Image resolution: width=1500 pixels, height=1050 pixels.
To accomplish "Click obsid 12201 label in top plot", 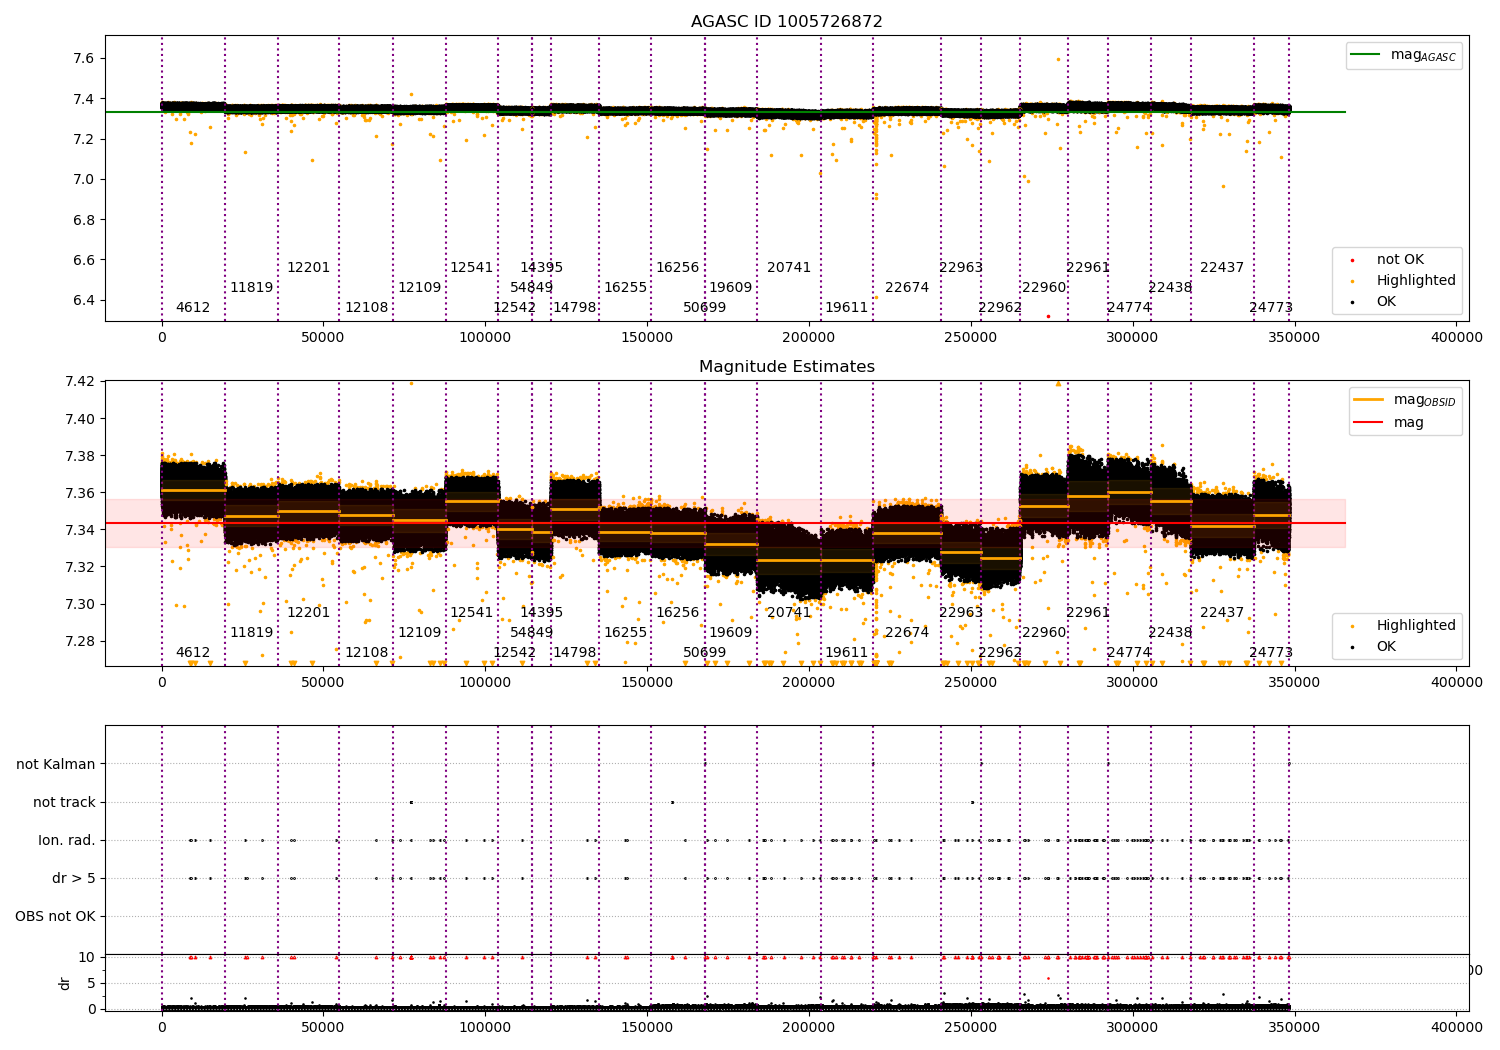I will click(x=309, y=268).
